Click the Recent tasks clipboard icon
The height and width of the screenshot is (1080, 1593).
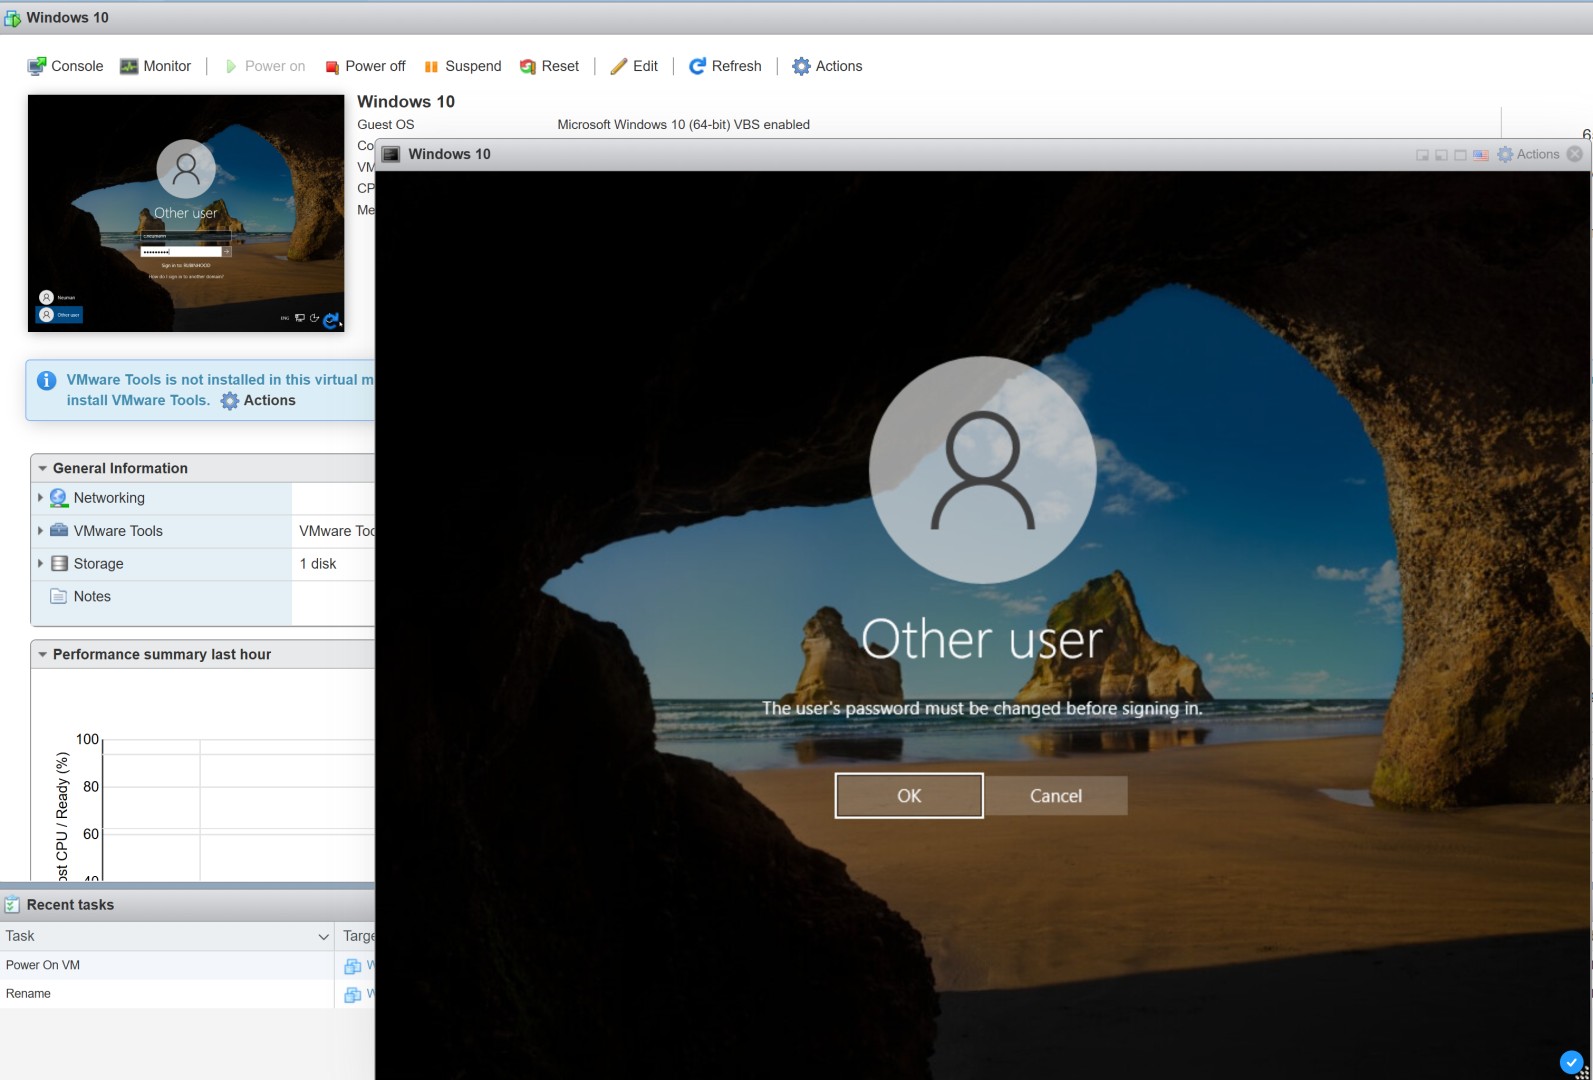(x=12, y=904)
